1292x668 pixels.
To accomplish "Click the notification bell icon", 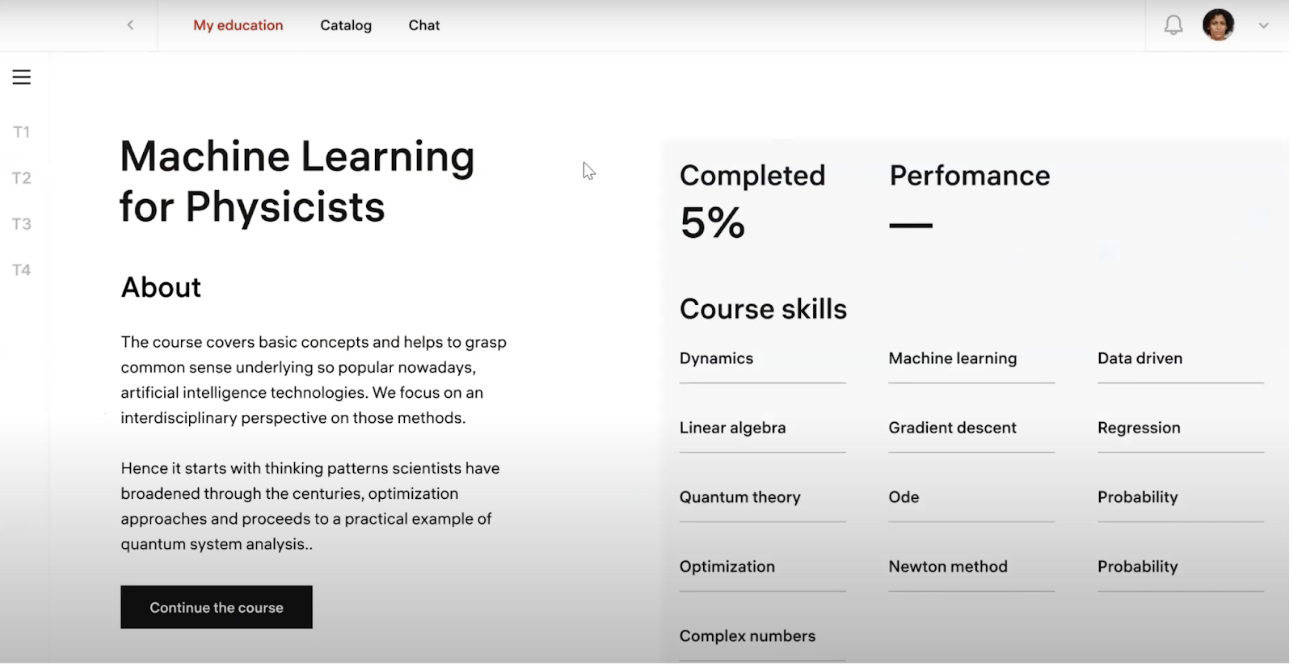I will pyautogui.click(x=1173, y=26).
